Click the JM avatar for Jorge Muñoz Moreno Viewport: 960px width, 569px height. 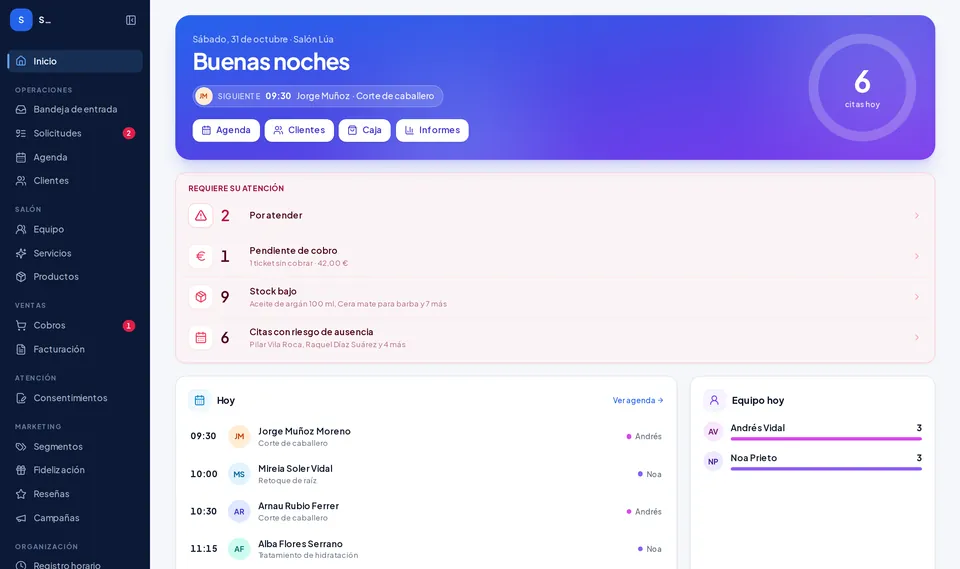coord(239,437)
